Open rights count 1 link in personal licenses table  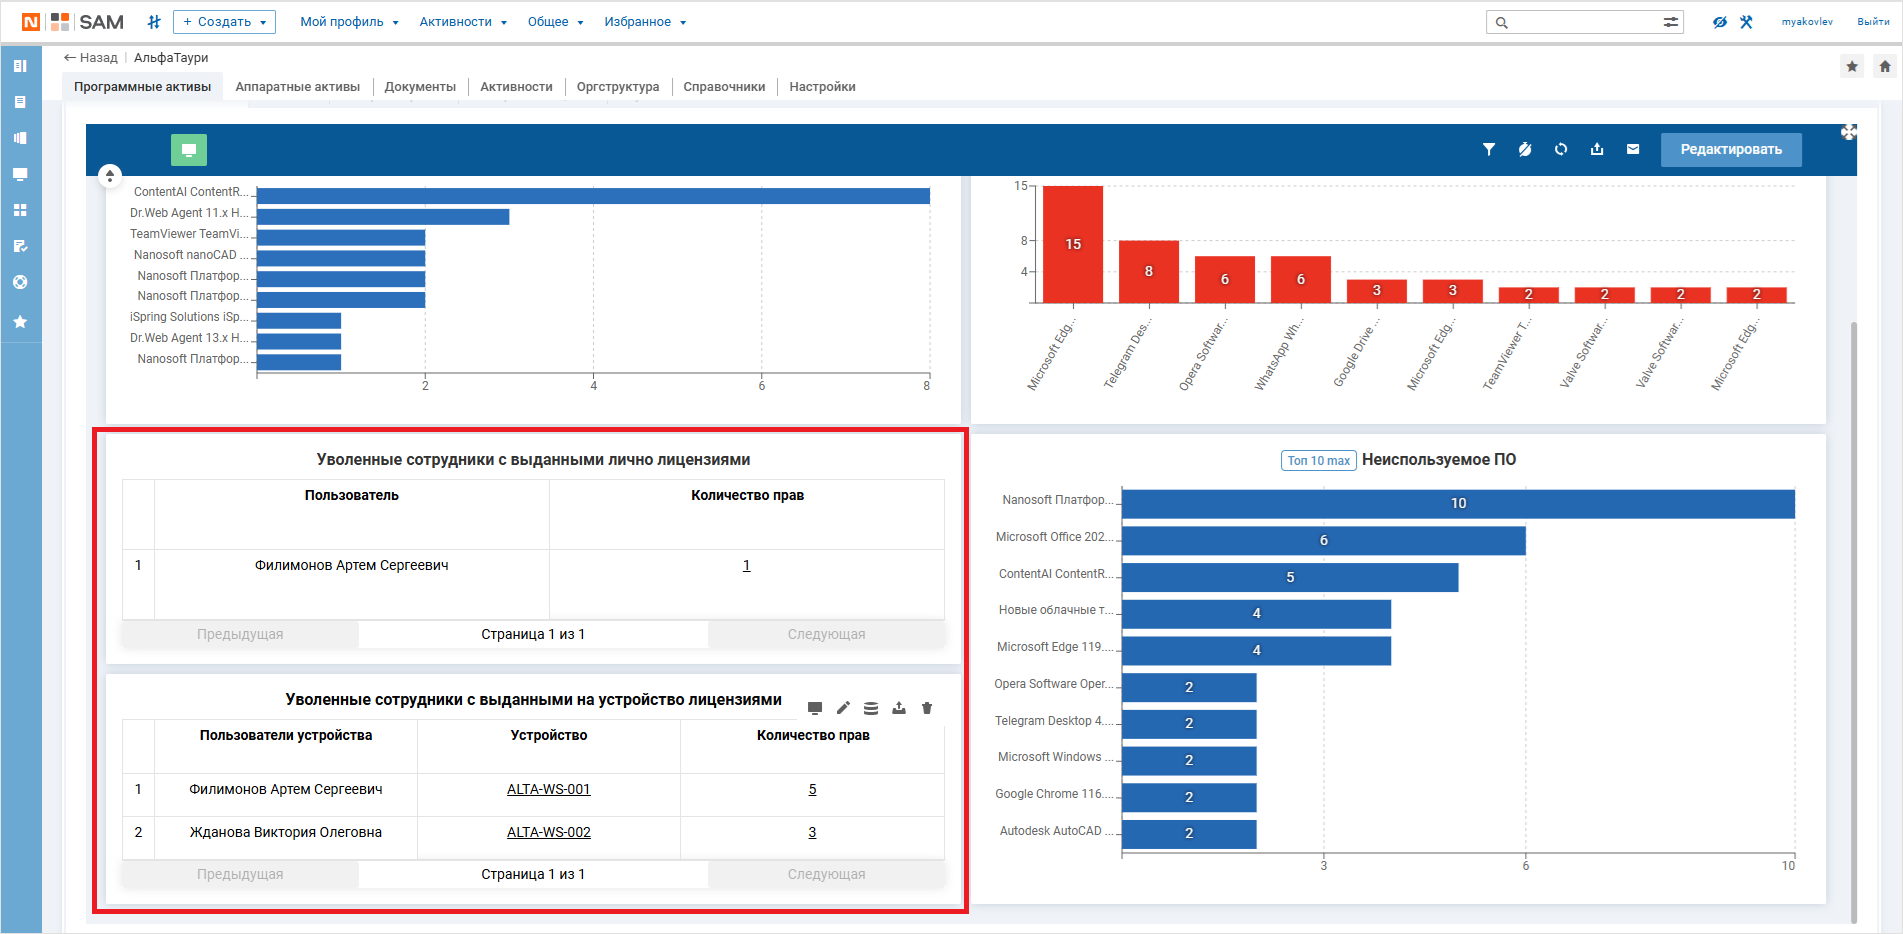(x=747, y=565)
